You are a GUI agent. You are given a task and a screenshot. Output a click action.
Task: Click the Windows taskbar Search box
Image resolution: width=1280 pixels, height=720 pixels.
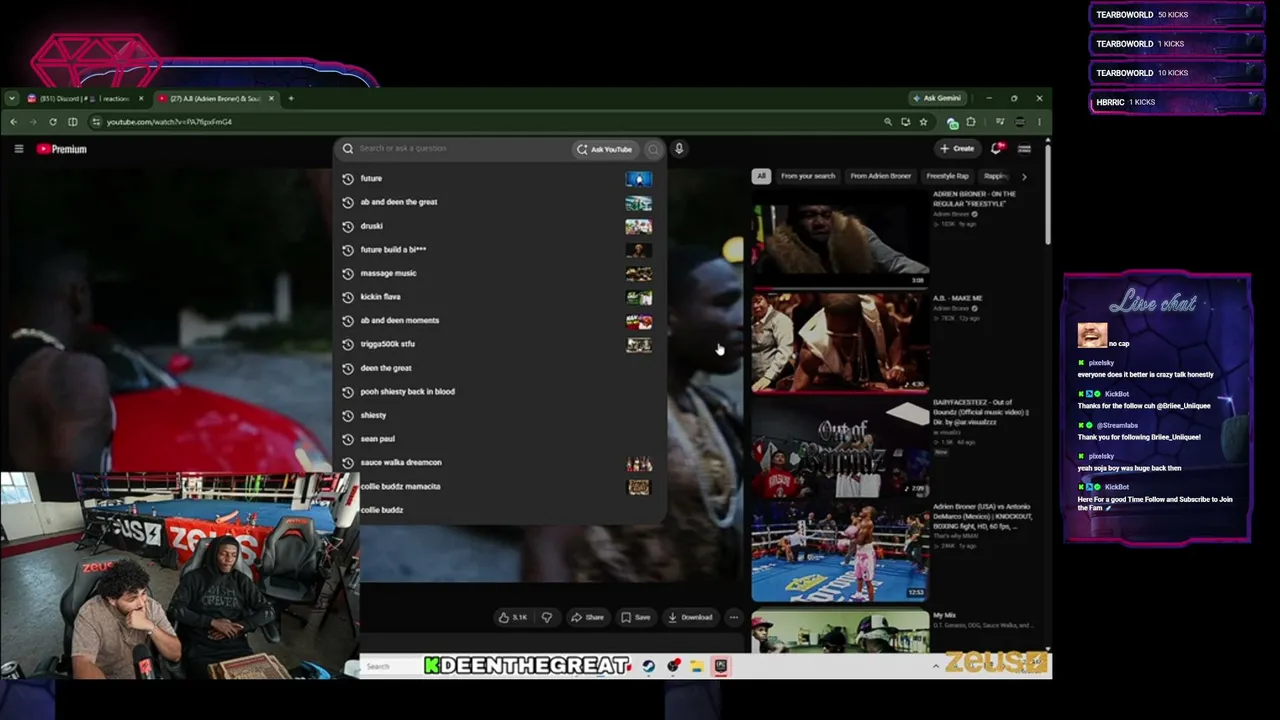click(389, 666)
